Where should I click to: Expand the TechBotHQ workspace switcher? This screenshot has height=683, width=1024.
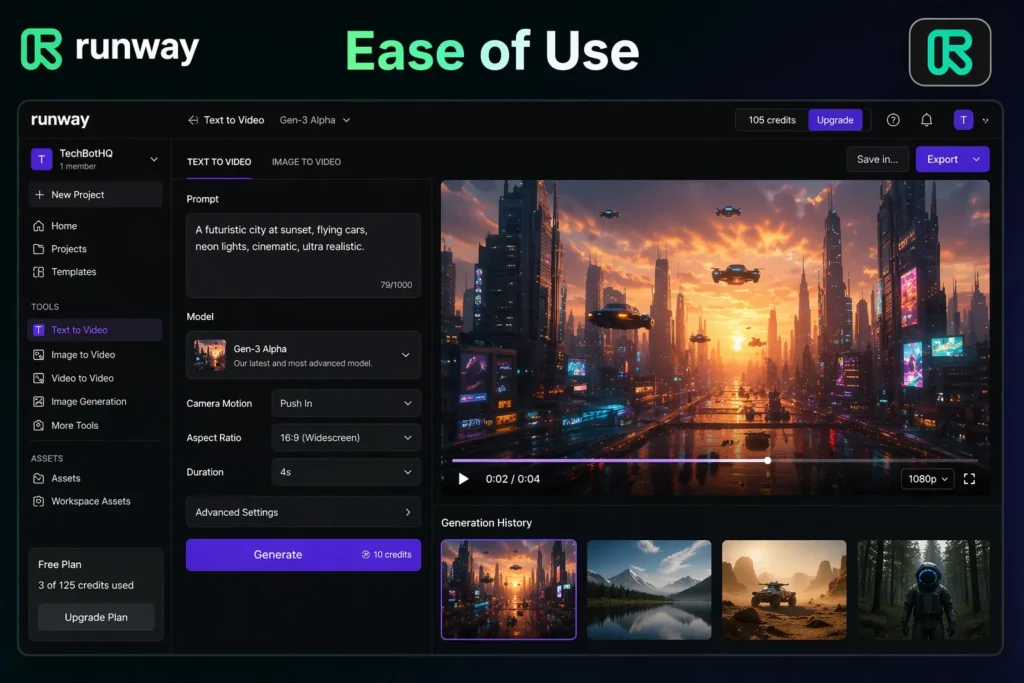pos(154,159)
